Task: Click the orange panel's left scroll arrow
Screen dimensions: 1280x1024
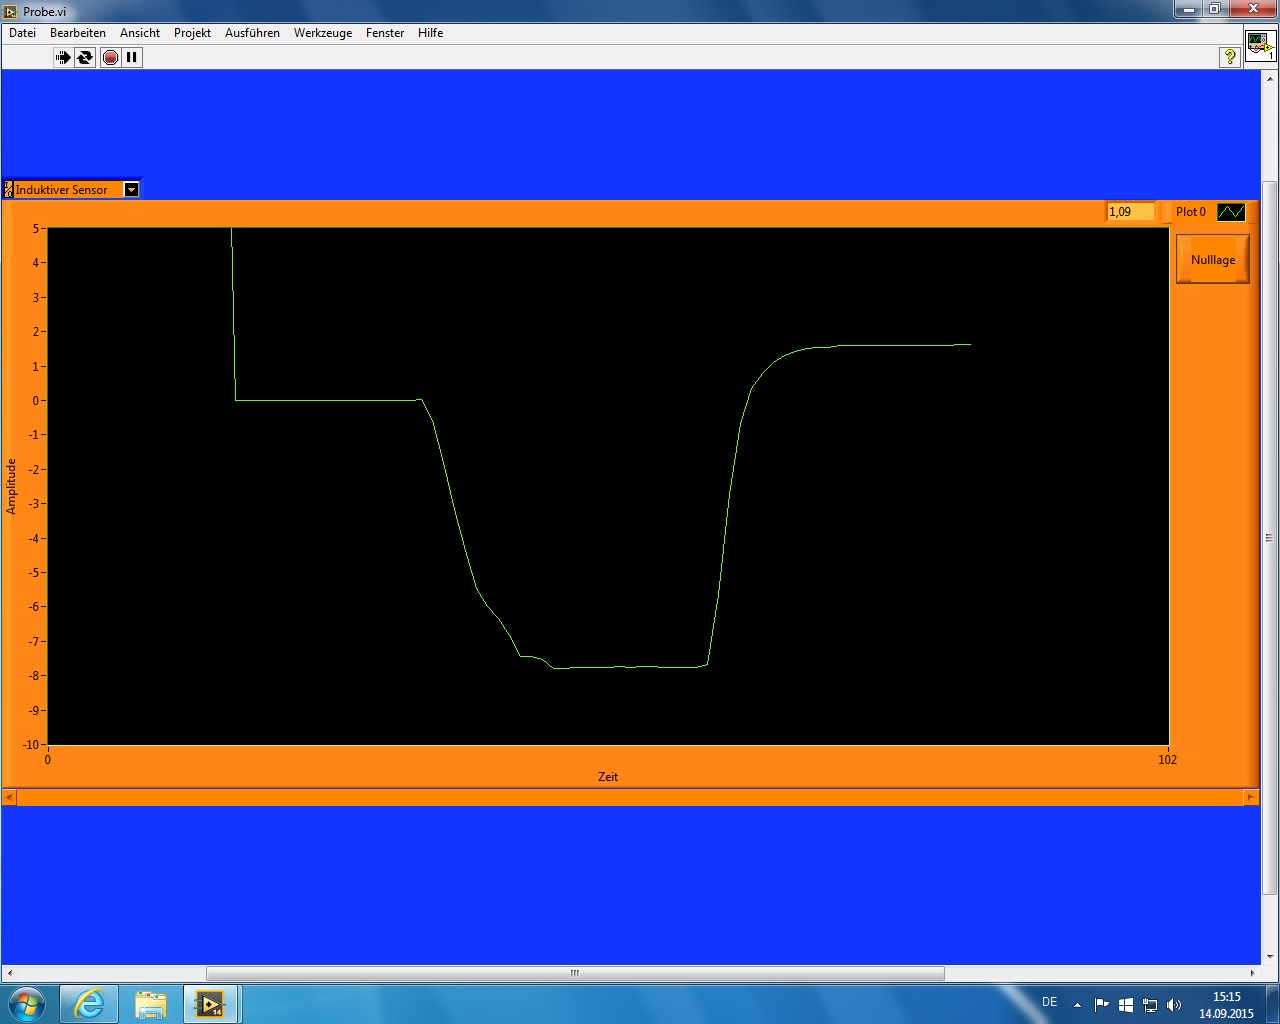Action: tap(9, 797)
